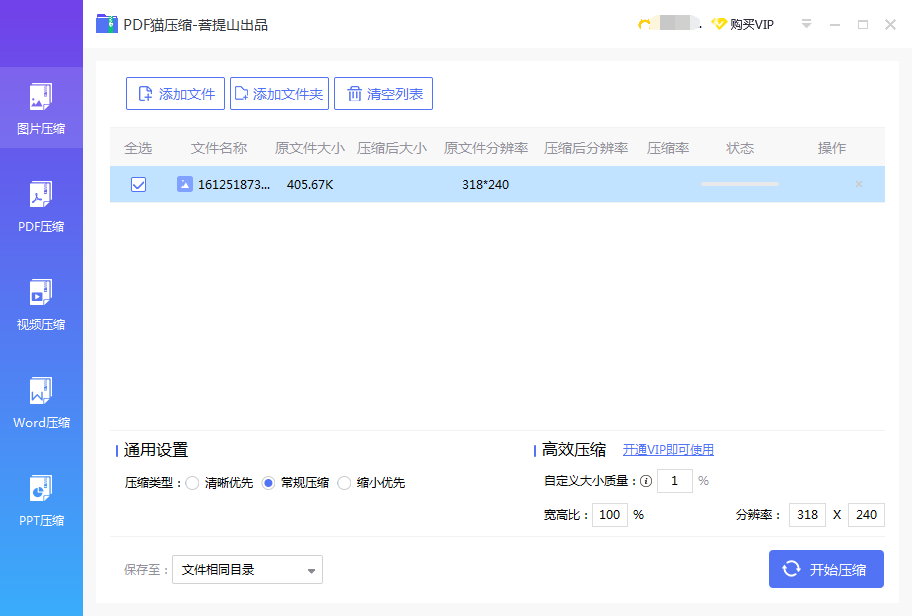This screenshot has width=912, height=616.
Task: Click the 文件名称 column header
Action: click(x=219, y=148)
